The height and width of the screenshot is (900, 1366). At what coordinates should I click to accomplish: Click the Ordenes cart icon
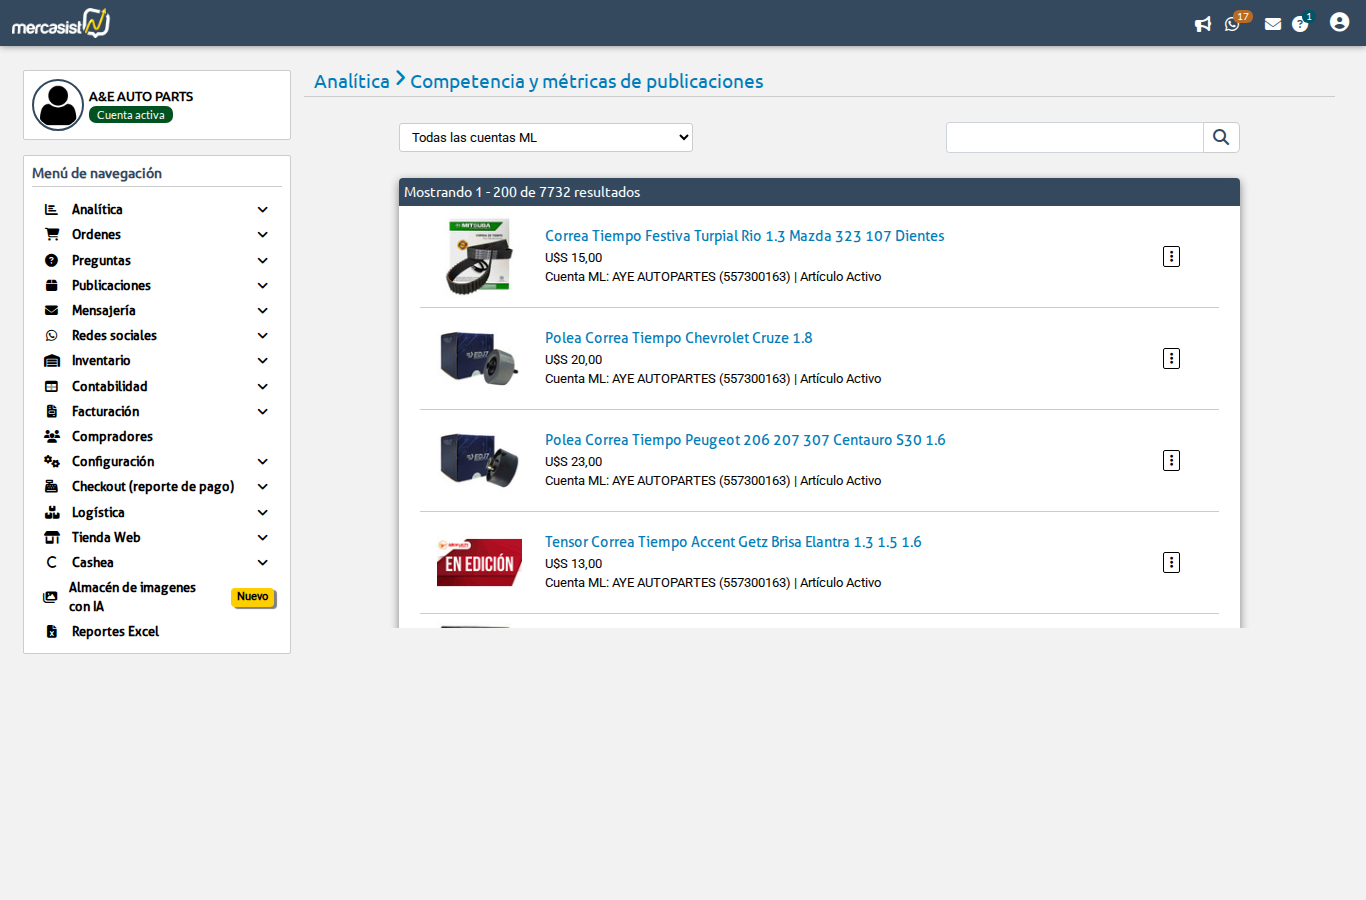pyautogui.click(x=51, y=234)
